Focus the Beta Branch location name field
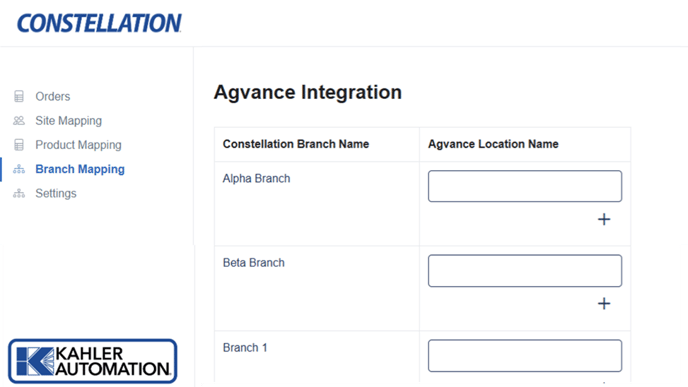 pyautogui.click(x=525, y=271)
